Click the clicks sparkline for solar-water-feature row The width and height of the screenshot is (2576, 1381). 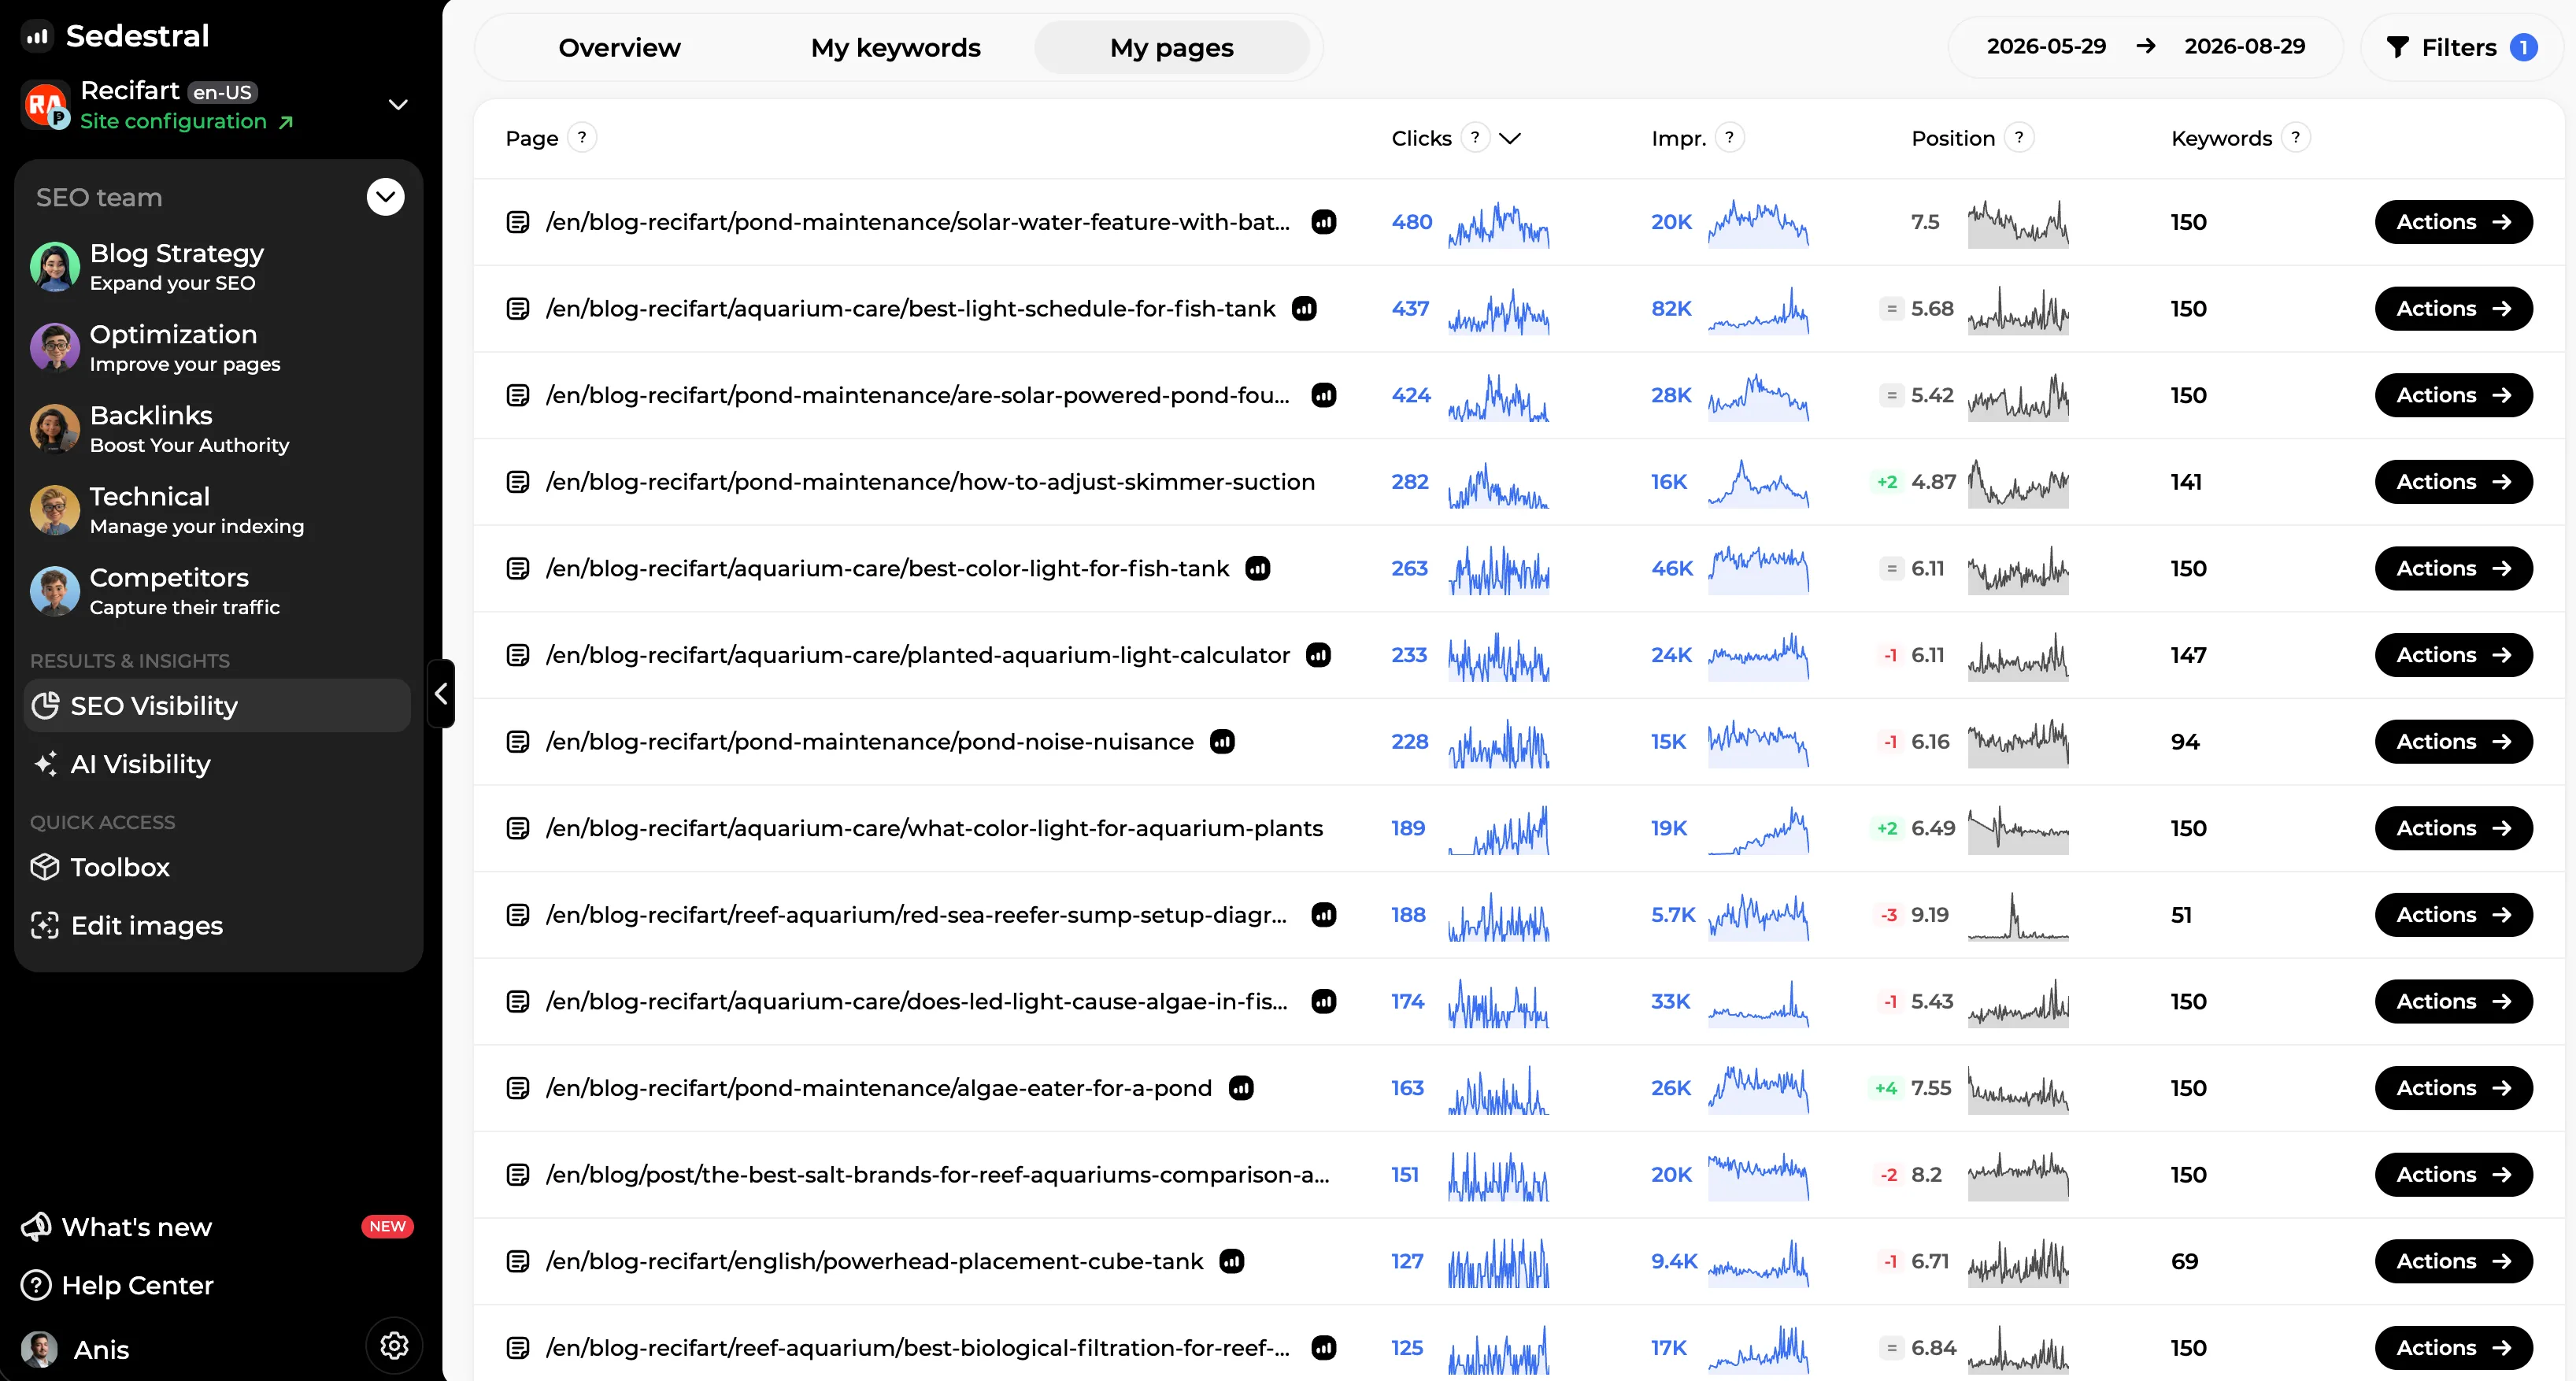click(1498, 224)
